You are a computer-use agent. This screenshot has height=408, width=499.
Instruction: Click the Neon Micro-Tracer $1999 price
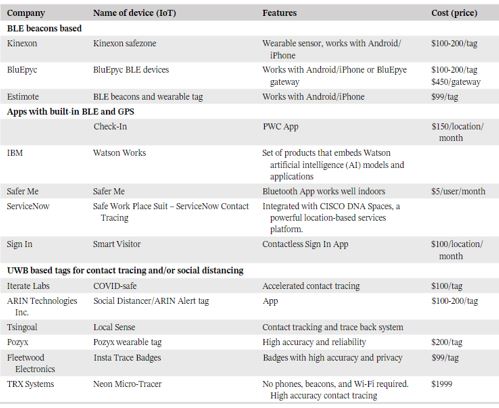(441, 384)
